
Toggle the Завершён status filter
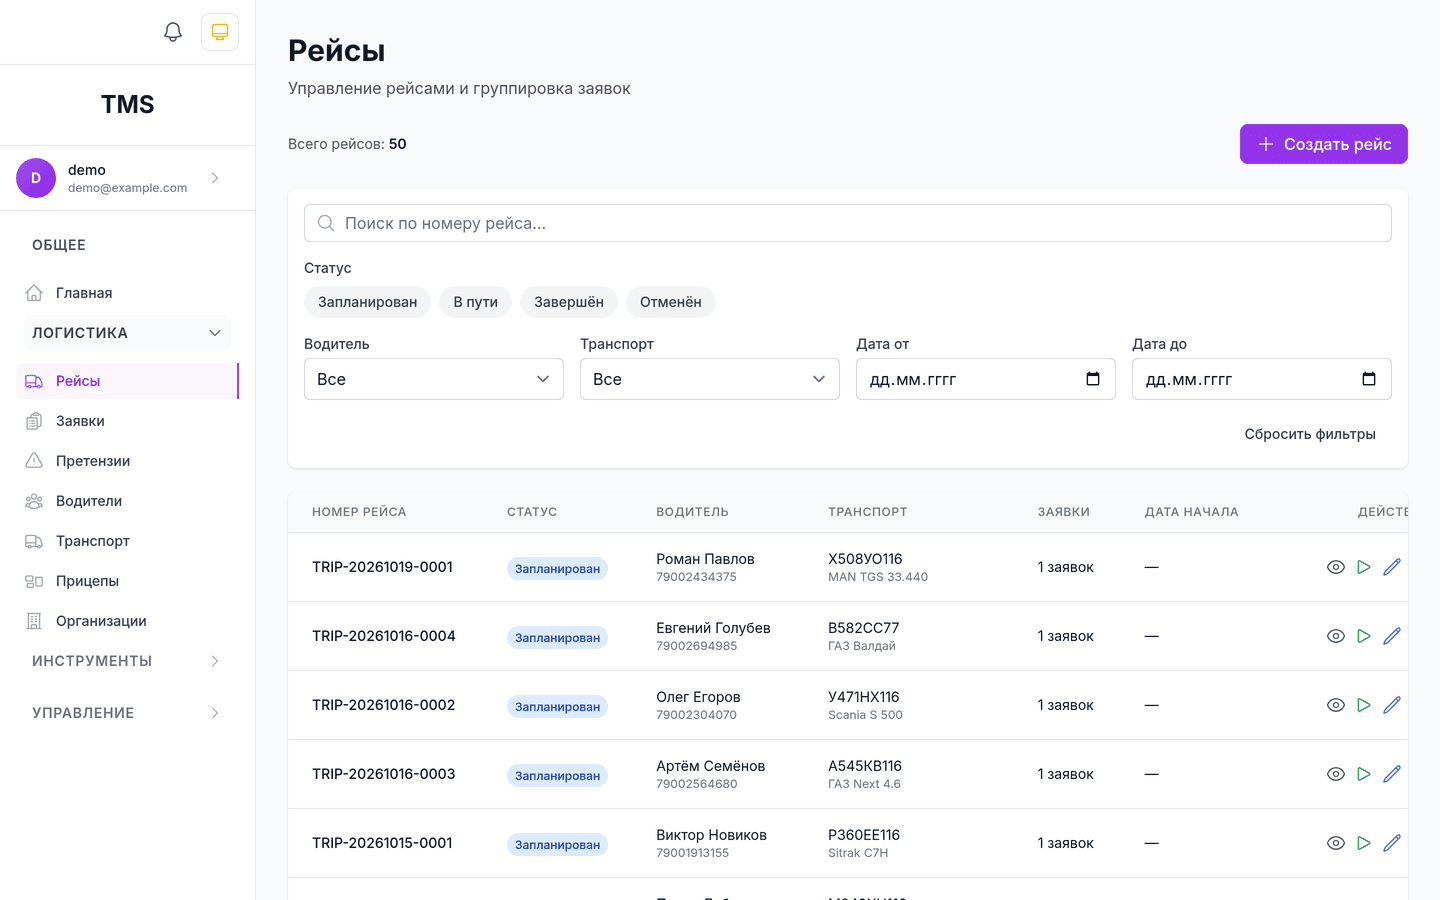point(569,302)
